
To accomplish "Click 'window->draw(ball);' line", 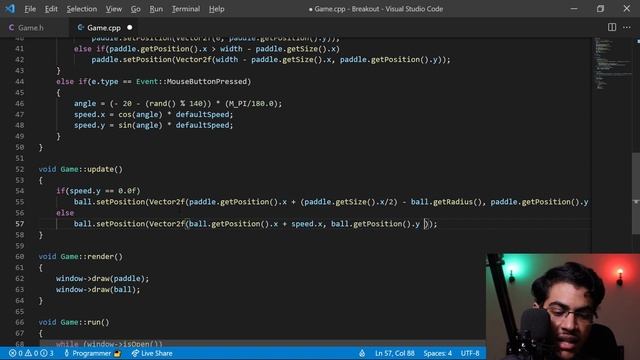I will pyautogui.click(x=98, y=289).
